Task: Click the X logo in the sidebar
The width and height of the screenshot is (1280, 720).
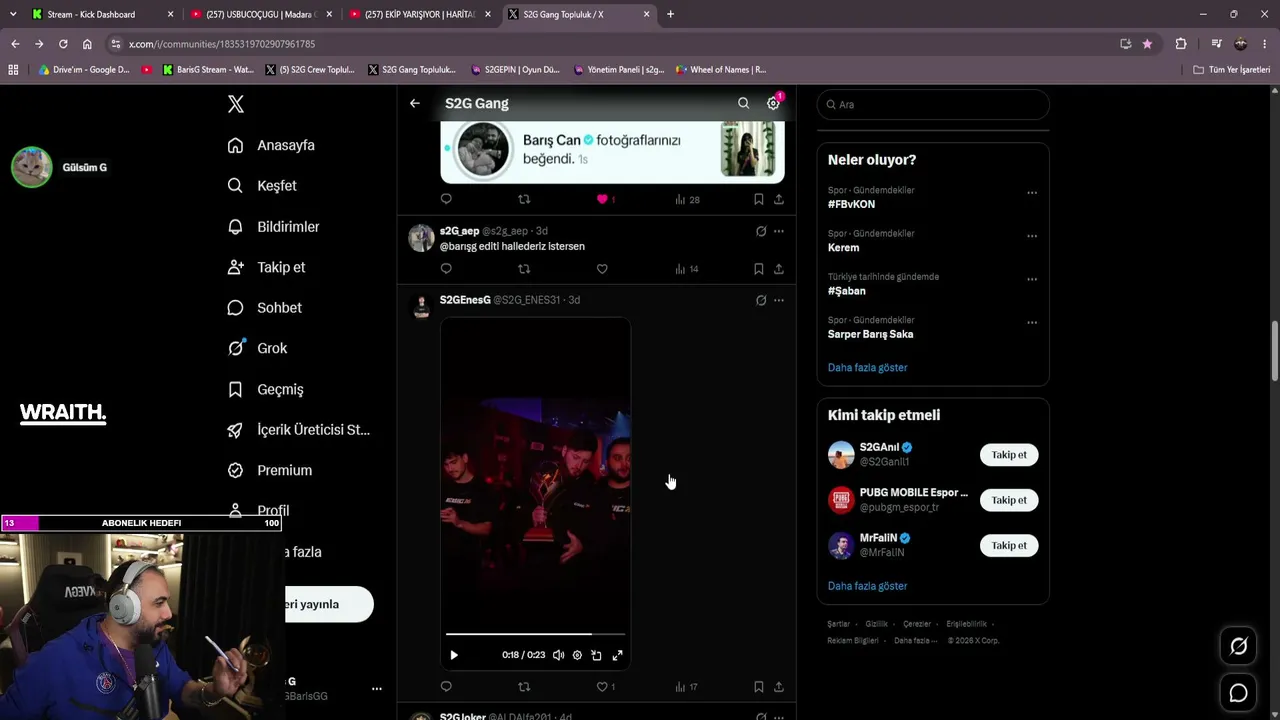Action: (236, 104)
